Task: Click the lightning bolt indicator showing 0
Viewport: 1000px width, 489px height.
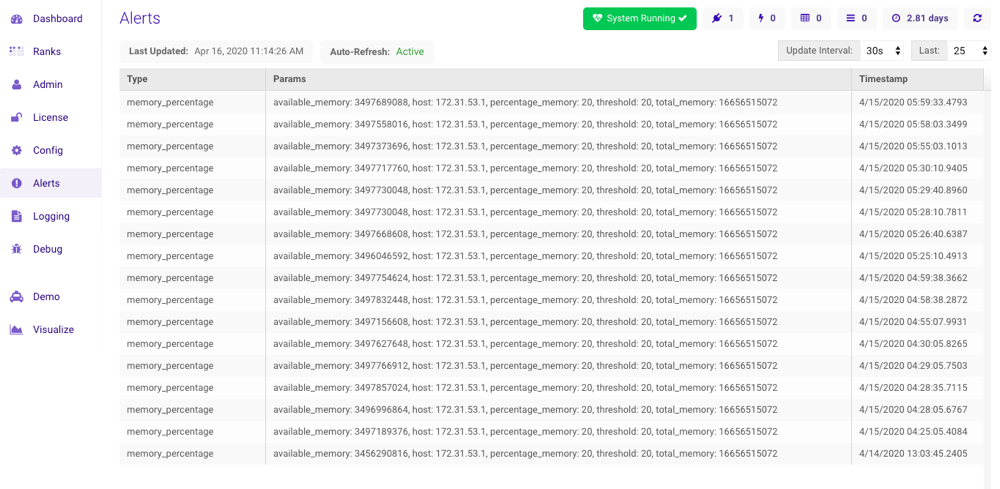Action: (767, 18)
